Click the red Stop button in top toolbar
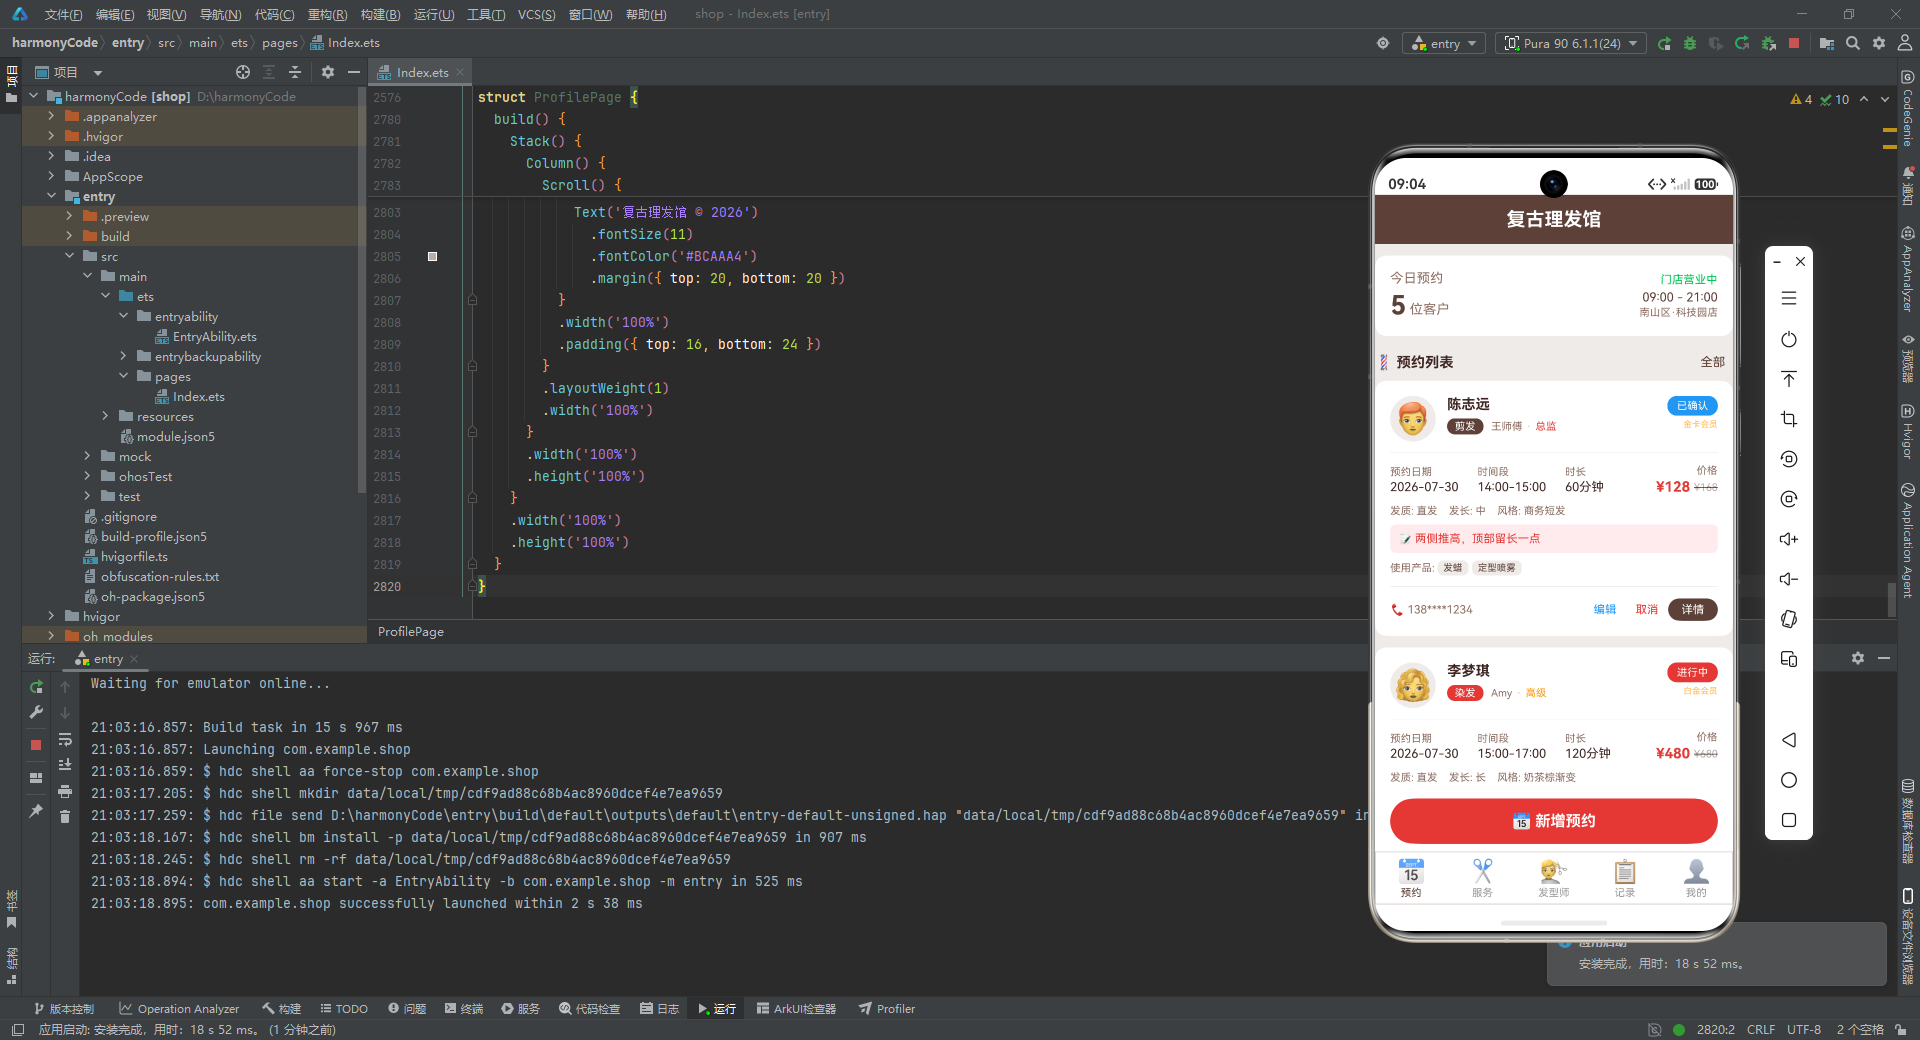Viewport: 1920px width, 1040px height. [x=1794, y=43]
